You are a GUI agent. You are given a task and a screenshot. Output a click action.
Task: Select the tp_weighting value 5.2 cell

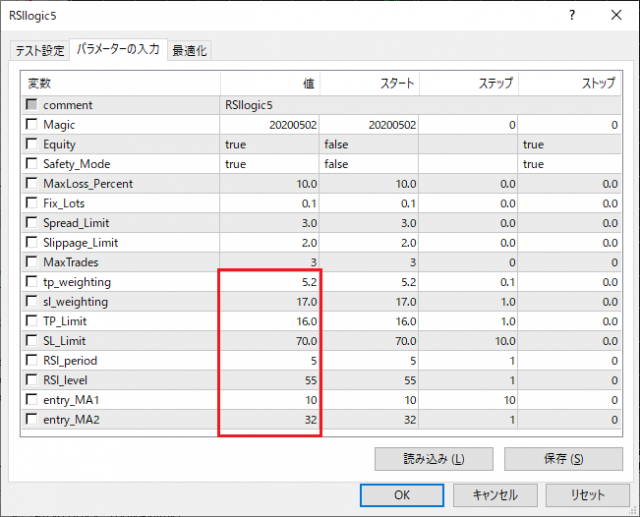point(269,282)
